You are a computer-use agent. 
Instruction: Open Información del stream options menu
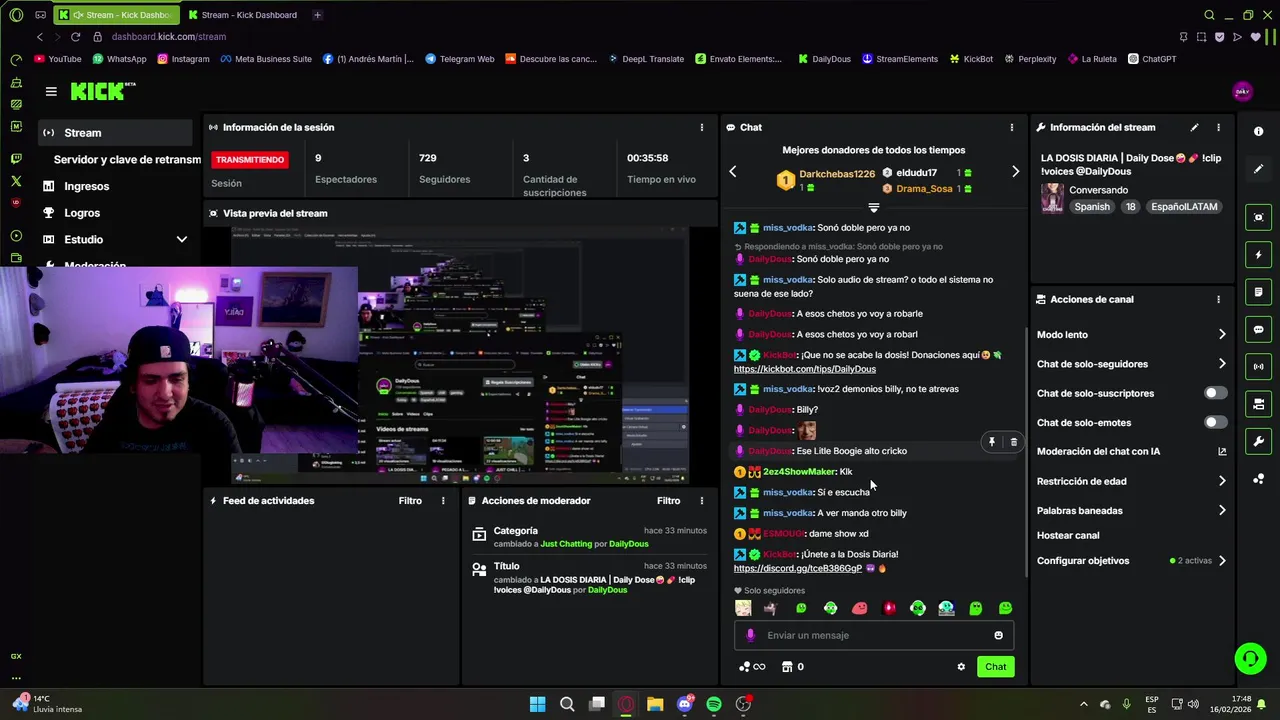tap(1218, 127)
